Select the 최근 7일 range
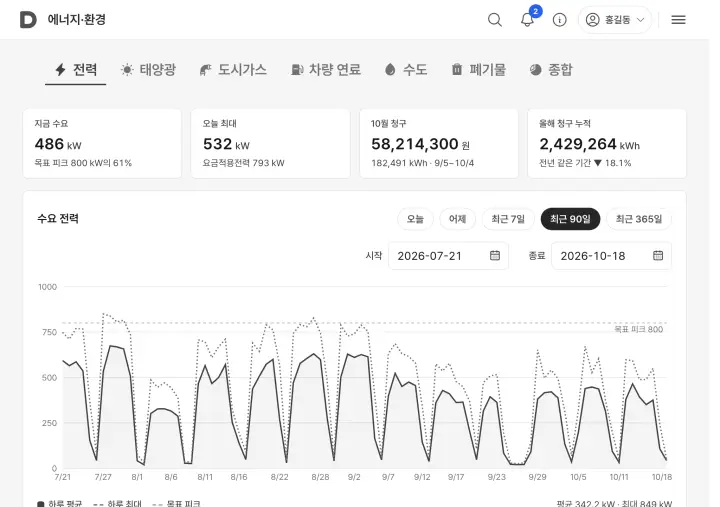 coord(508,219)
